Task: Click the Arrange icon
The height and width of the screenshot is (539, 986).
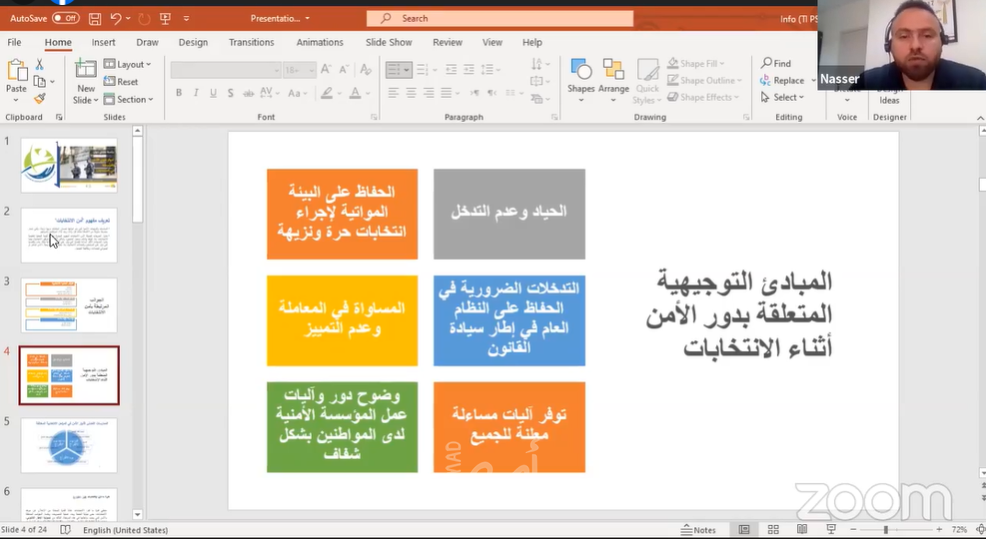Action: [x=613, y=69]
